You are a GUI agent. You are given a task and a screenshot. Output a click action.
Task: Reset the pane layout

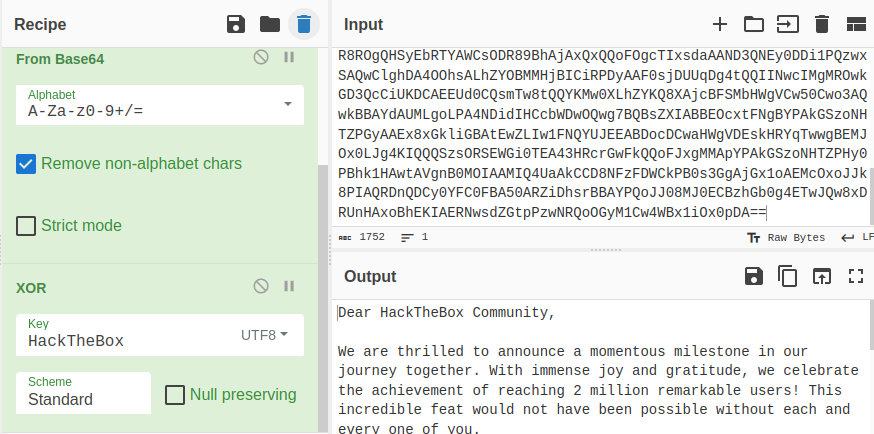(x=855, y=24)
